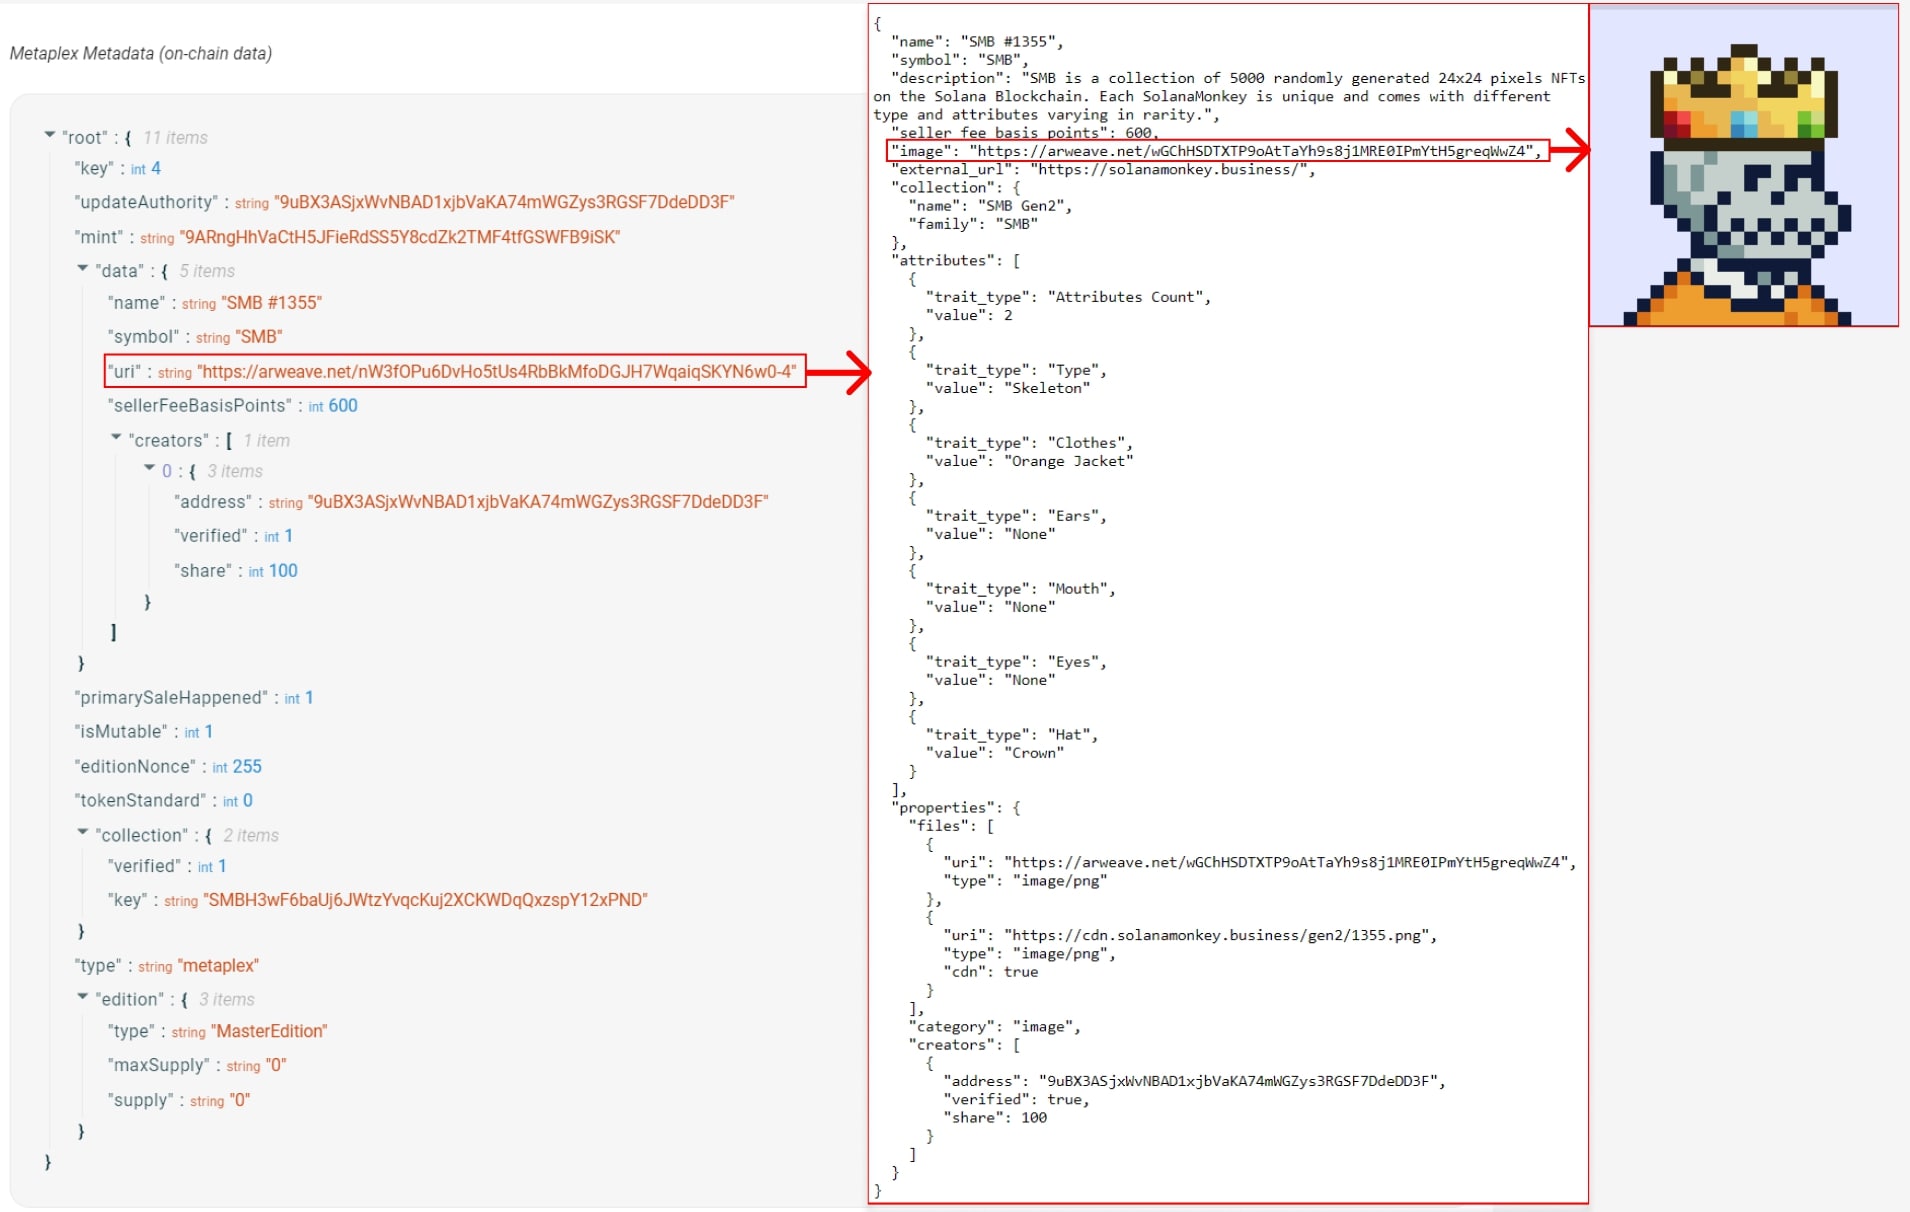This screenshot has height=1212, width=1910.
Task: Collapse creator item "0"
Action: click(x=149, y=469)
